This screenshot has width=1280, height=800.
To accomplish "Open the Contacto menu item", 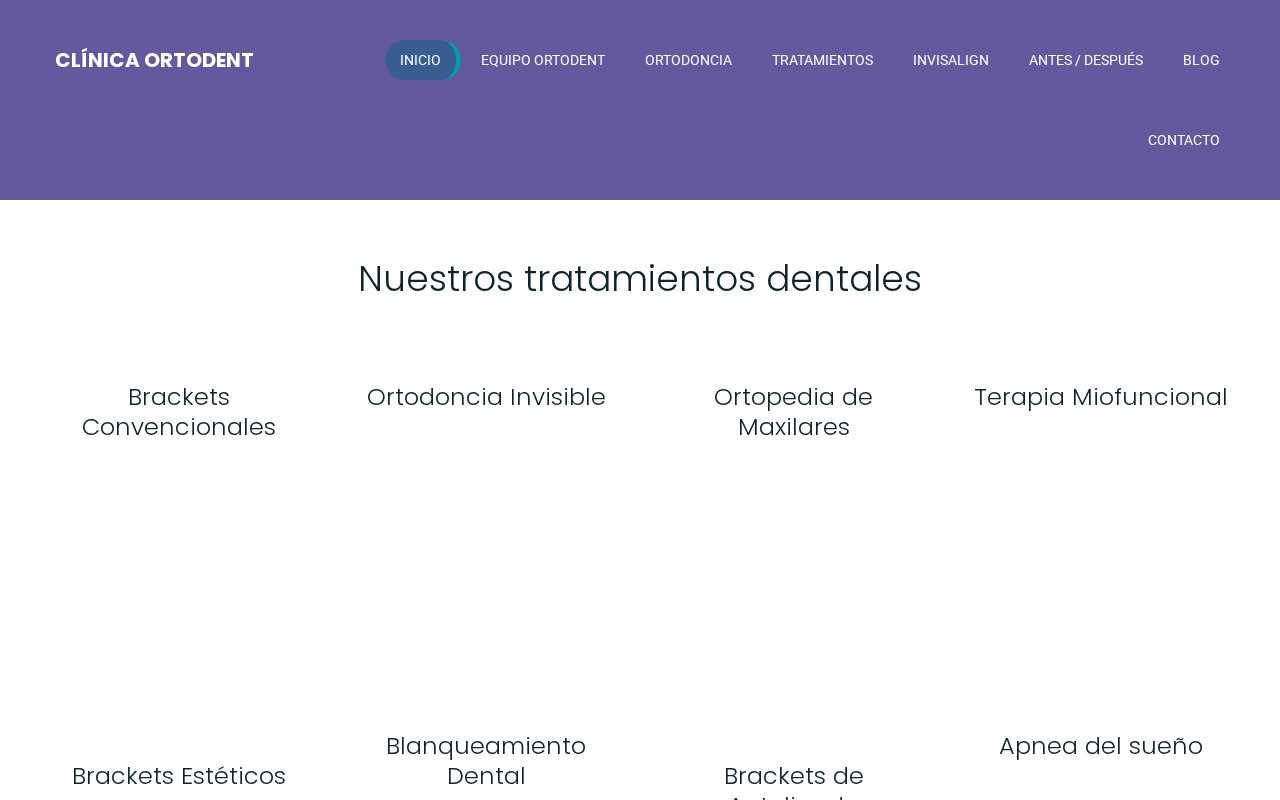I will point(1184,140).
